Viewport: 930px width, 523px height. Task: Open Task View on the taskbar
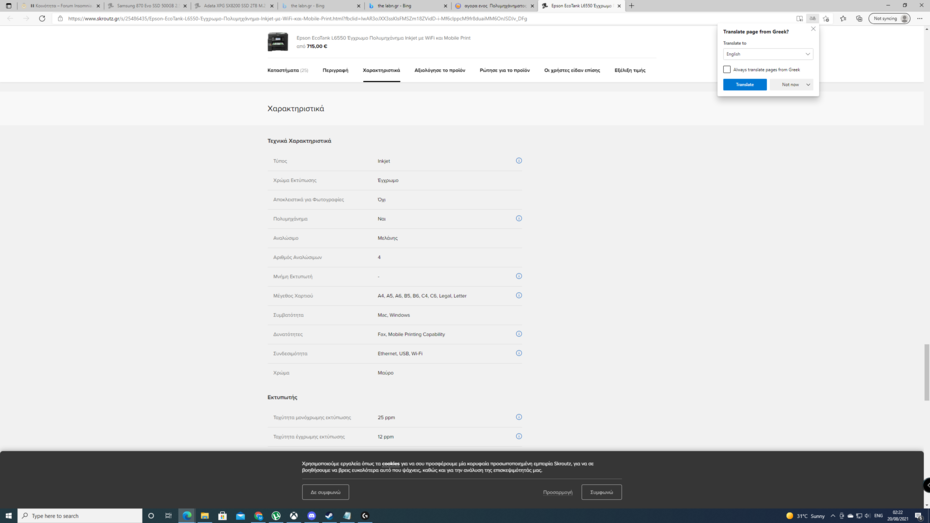click(168, 516)
